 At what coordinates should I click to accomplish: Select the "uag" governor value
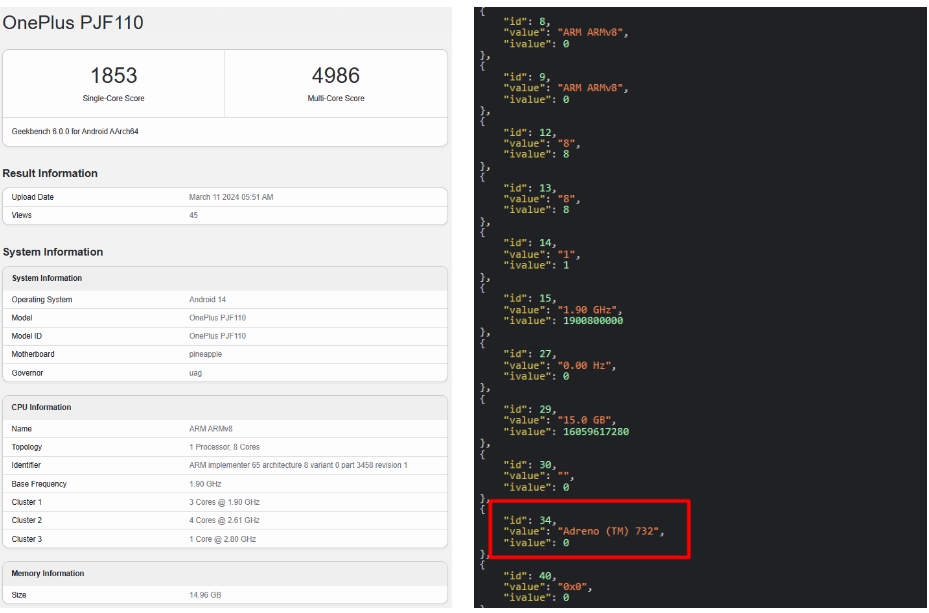(196, 373)
